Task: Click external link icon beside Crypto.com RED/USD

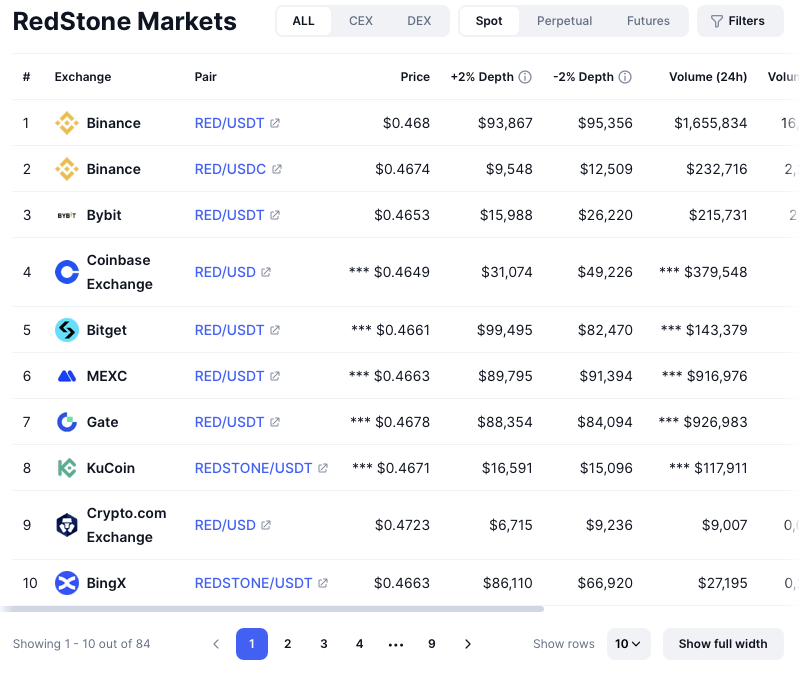Action: point(266,525)
